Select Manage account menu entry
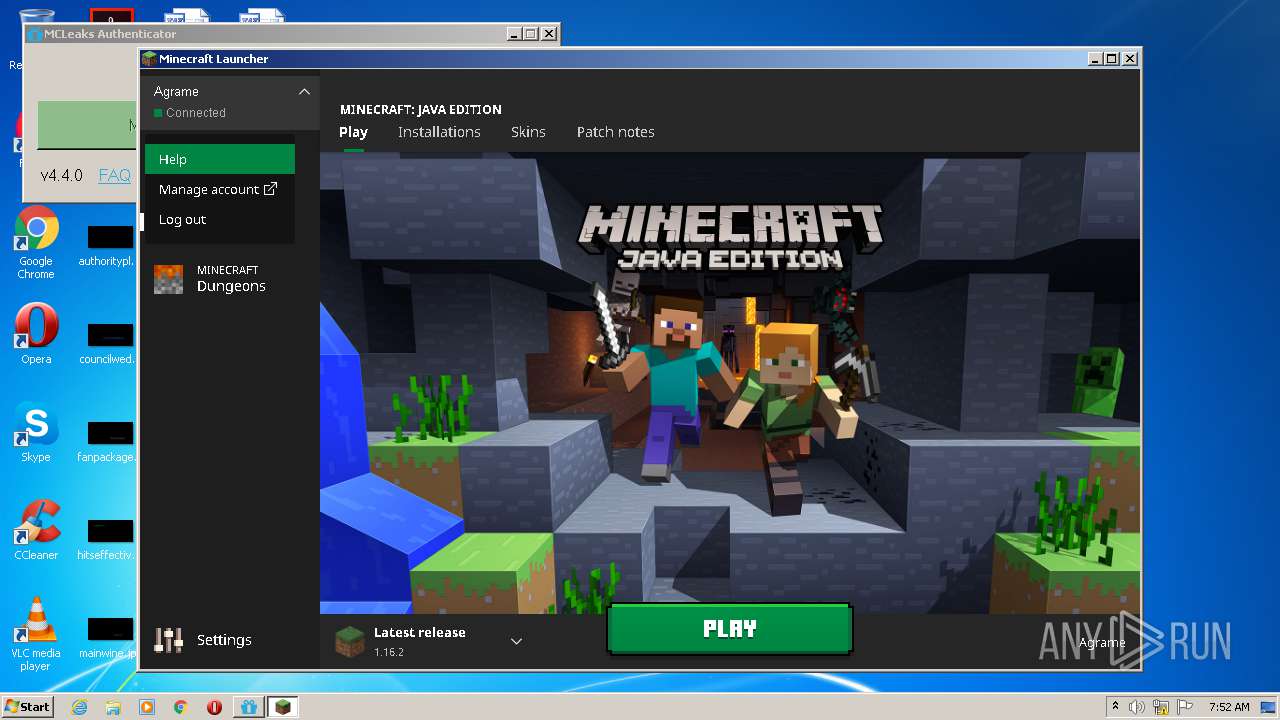 point(220,189)
